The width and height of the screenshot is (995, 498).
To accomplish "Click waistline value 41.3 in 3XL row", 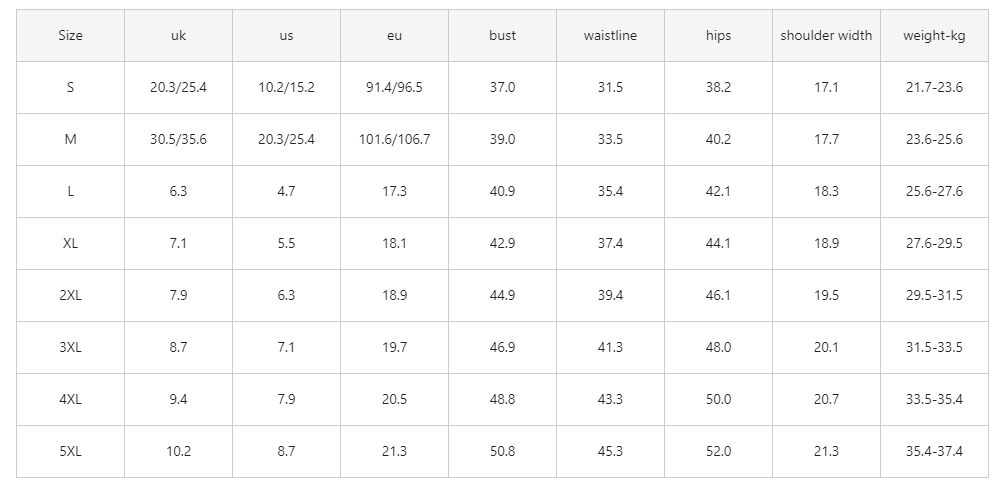I will coord(610,348).
